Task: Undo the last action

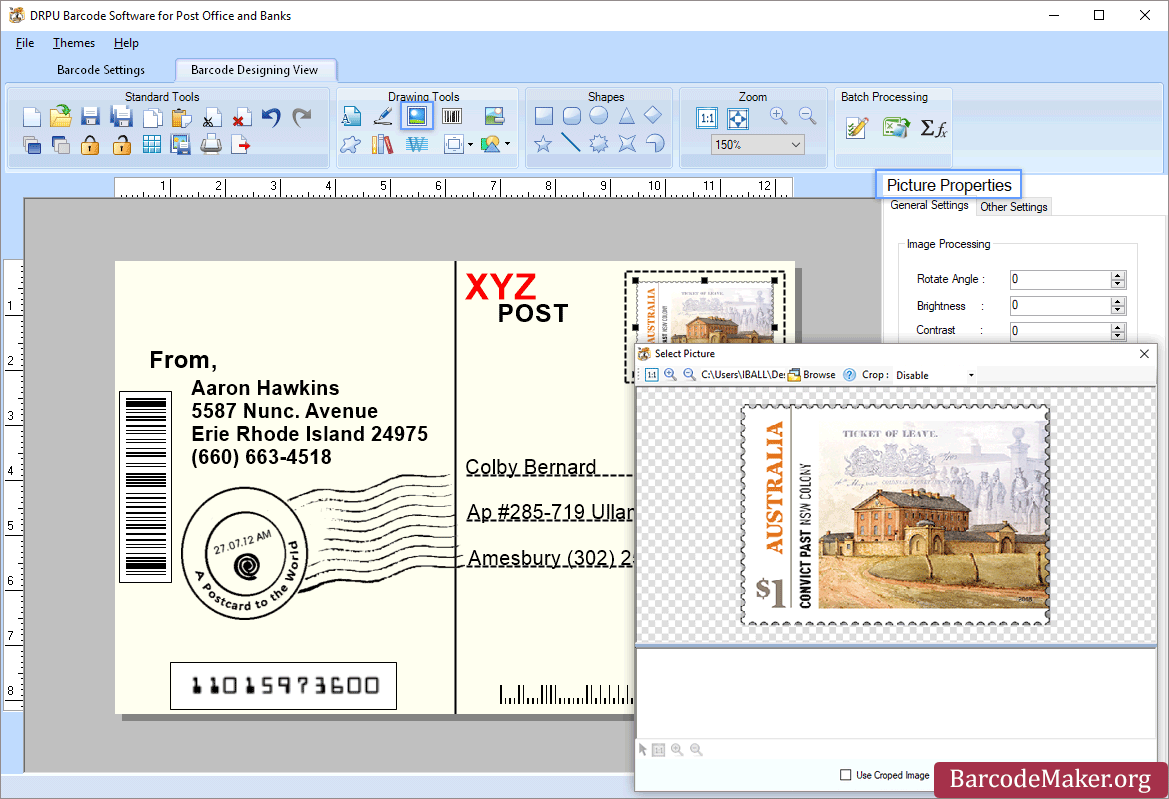Action: click(x=271, y=117)
